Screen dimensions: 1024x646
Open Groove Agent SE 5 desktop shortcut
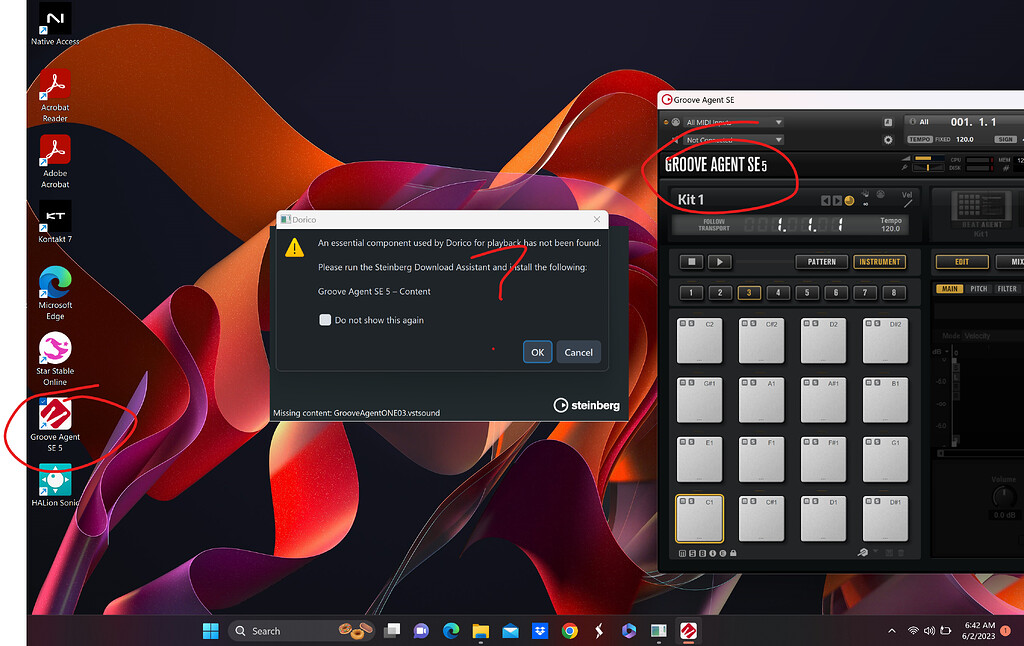click(x=55, y=425)
